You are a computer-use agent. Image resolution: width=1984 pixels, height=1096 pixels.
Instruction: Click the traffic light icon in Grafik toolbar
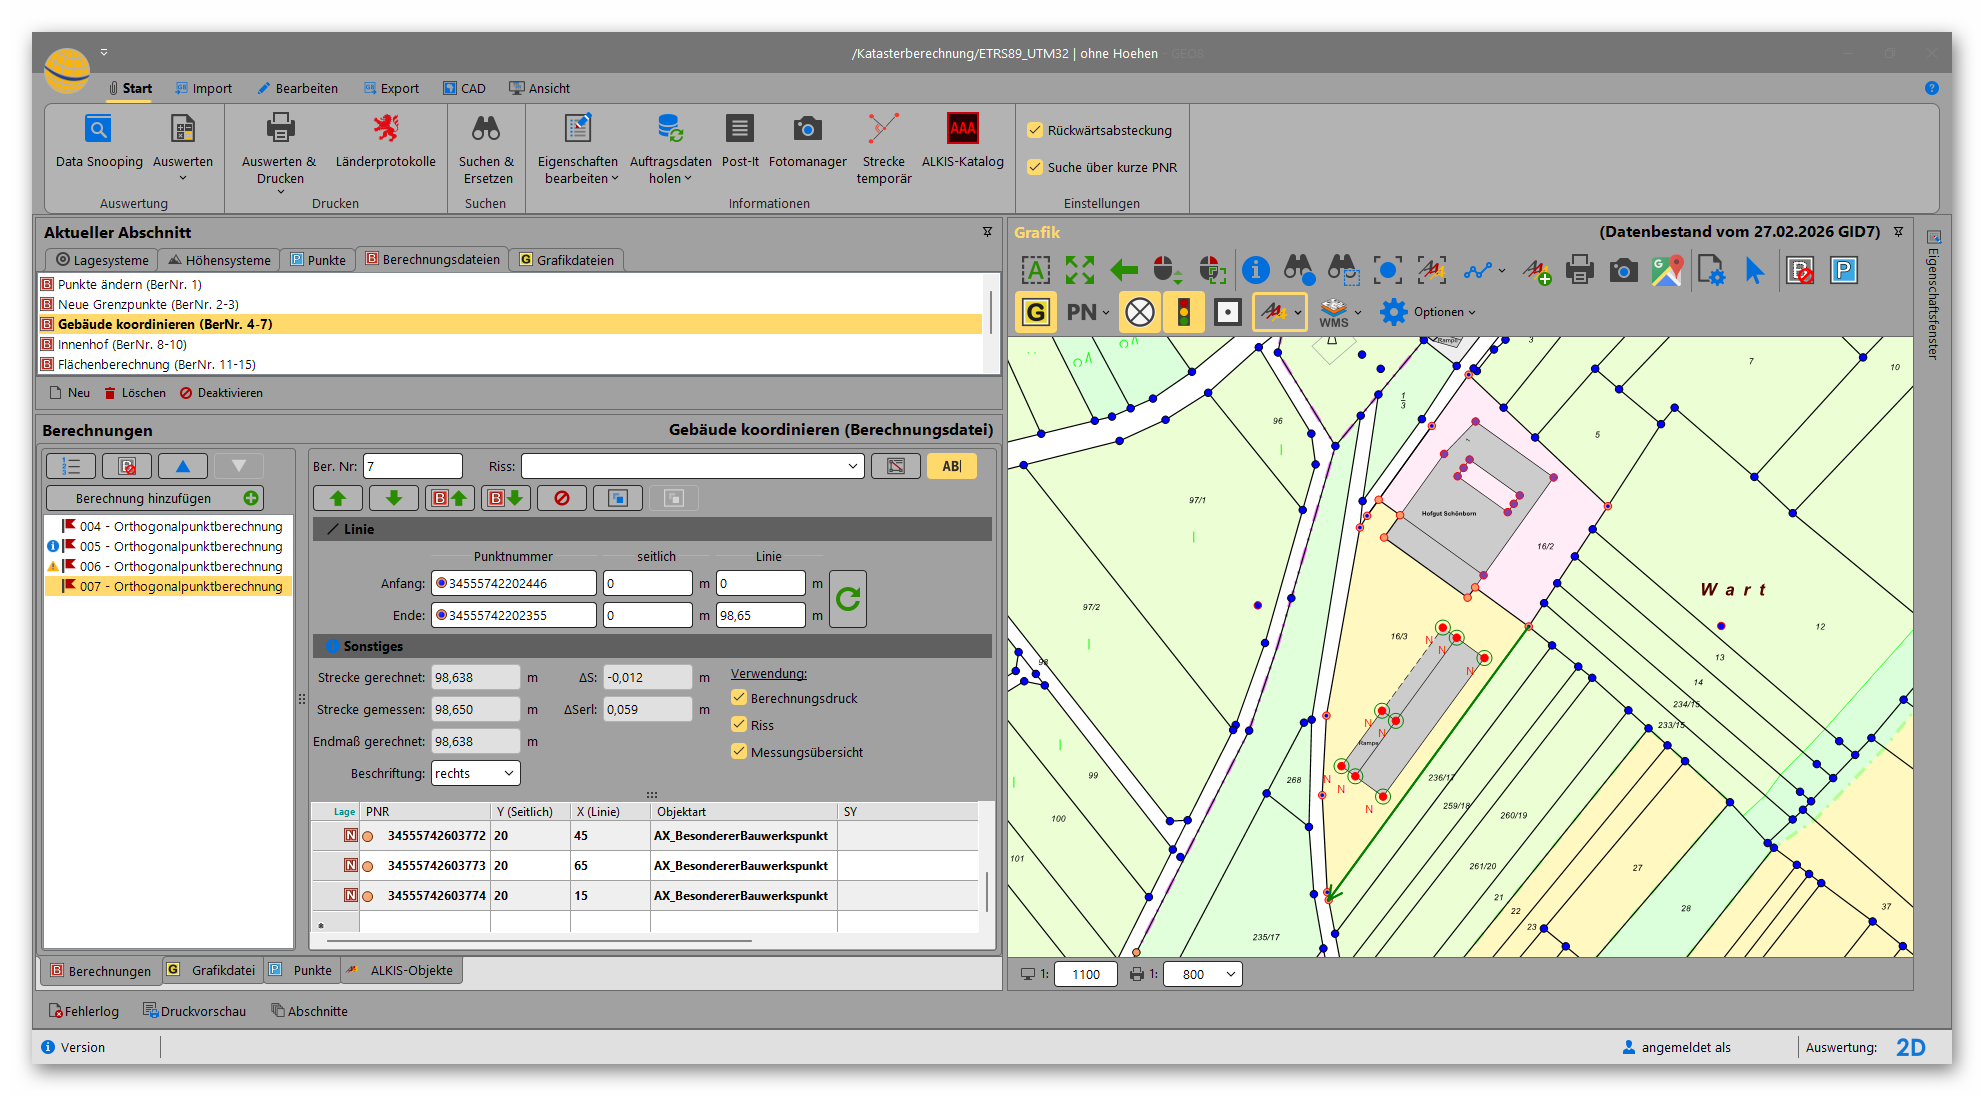tap(1184, 312)
